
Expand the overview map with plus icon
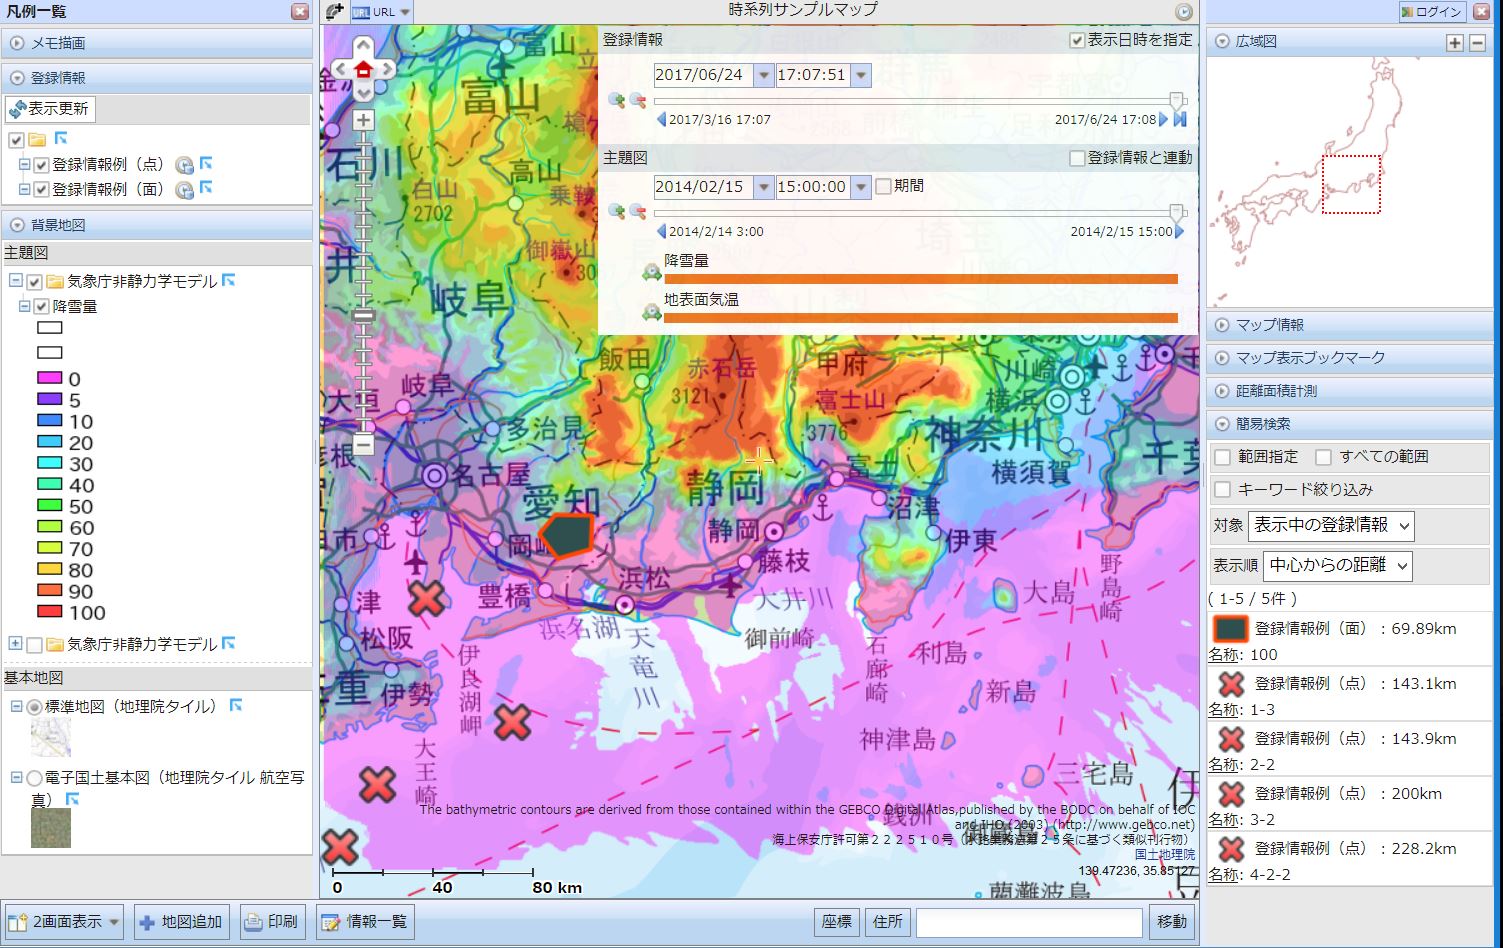point(1454,42)
